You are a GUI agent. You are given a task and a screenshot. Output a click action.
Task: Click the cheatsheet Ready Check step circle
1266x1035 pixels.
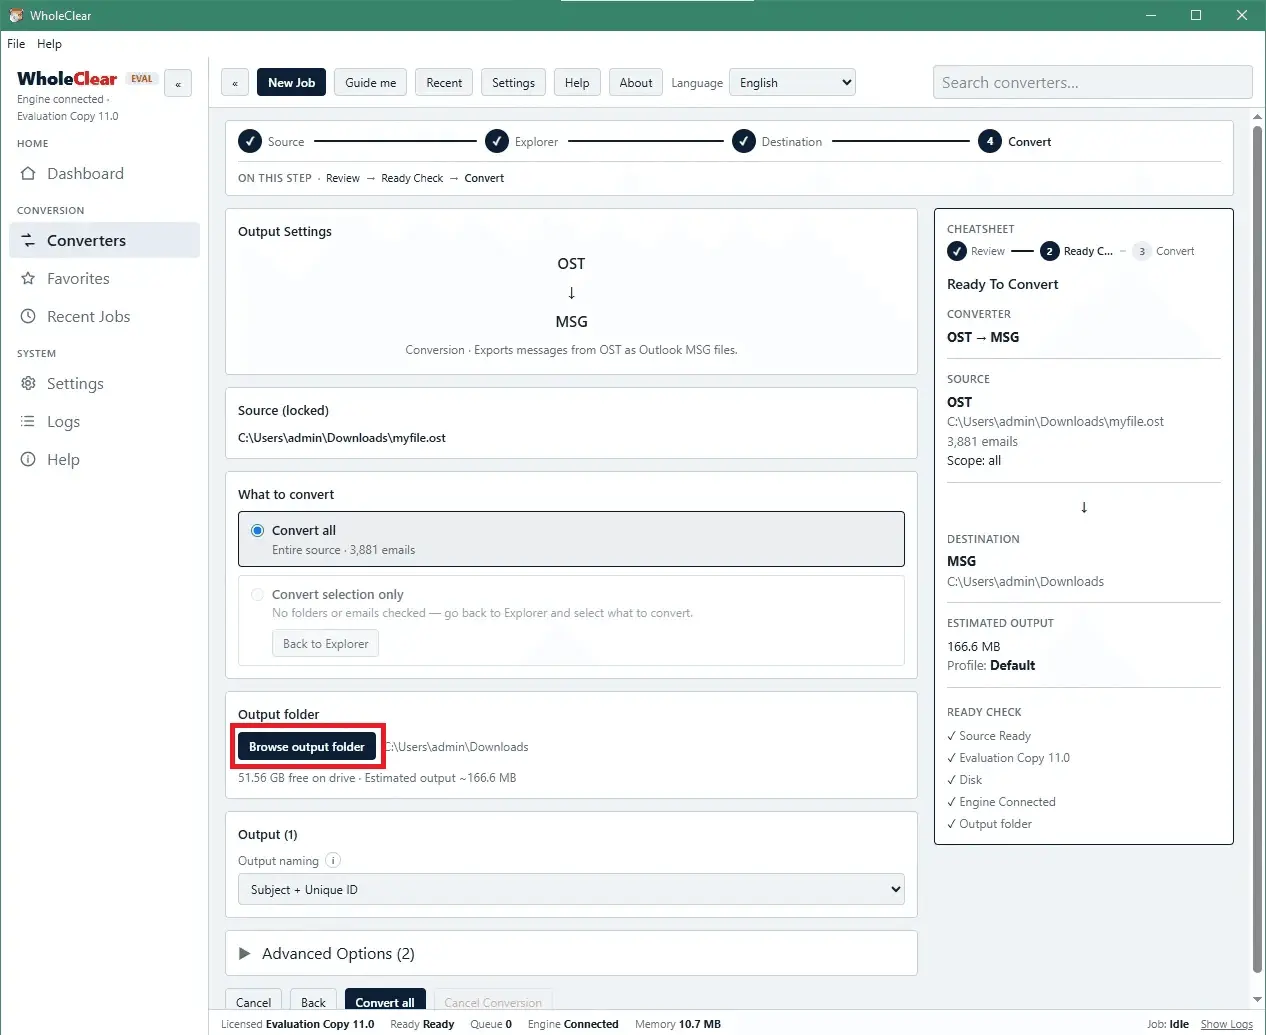pyautogui.click(x=1049, y=251)
